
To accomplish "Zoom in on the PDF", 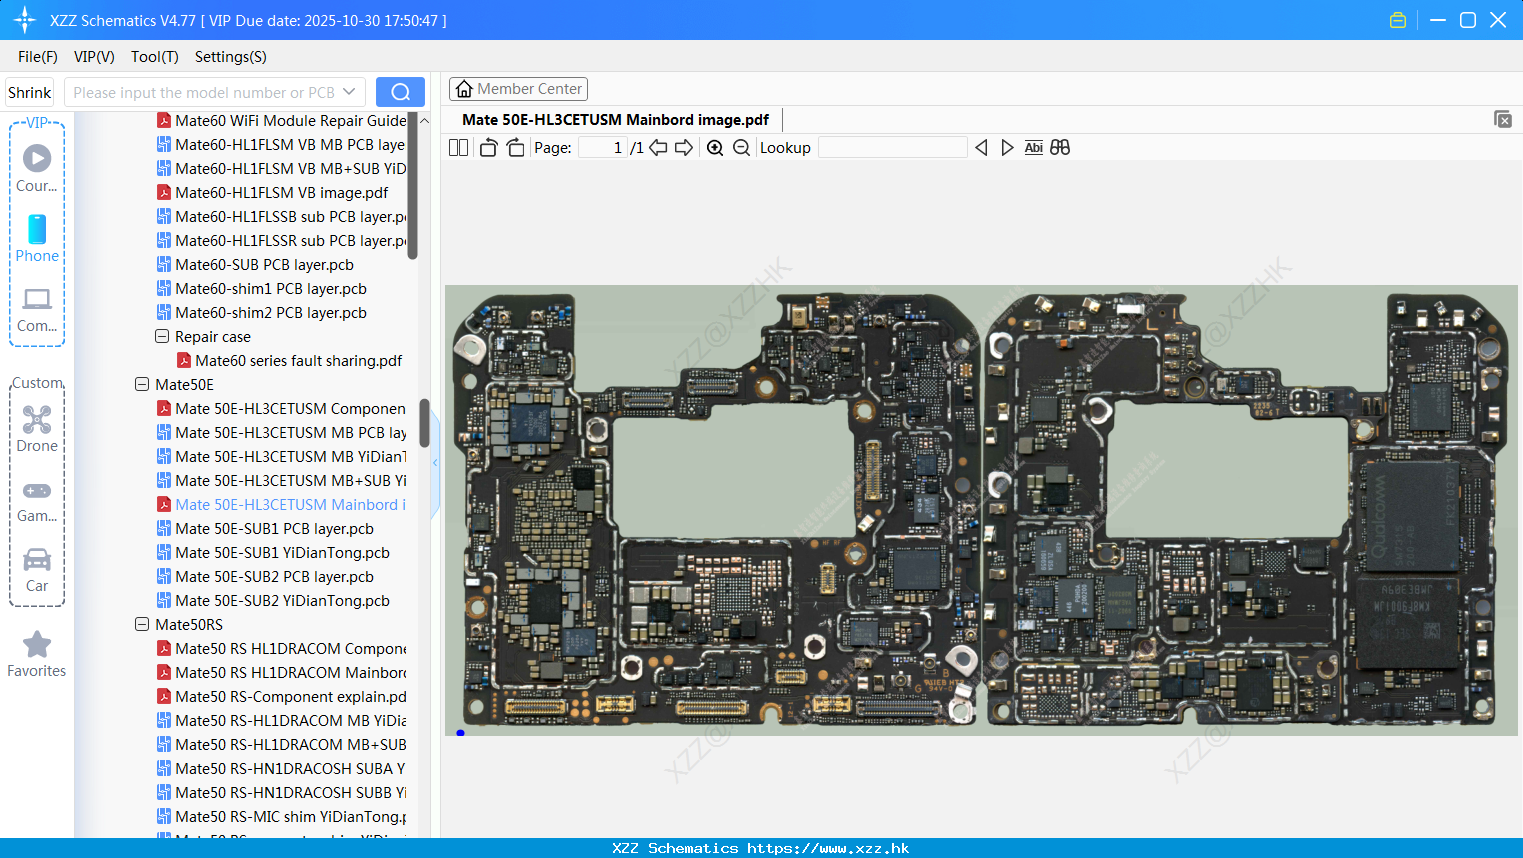I will click(x=715, y=148).
